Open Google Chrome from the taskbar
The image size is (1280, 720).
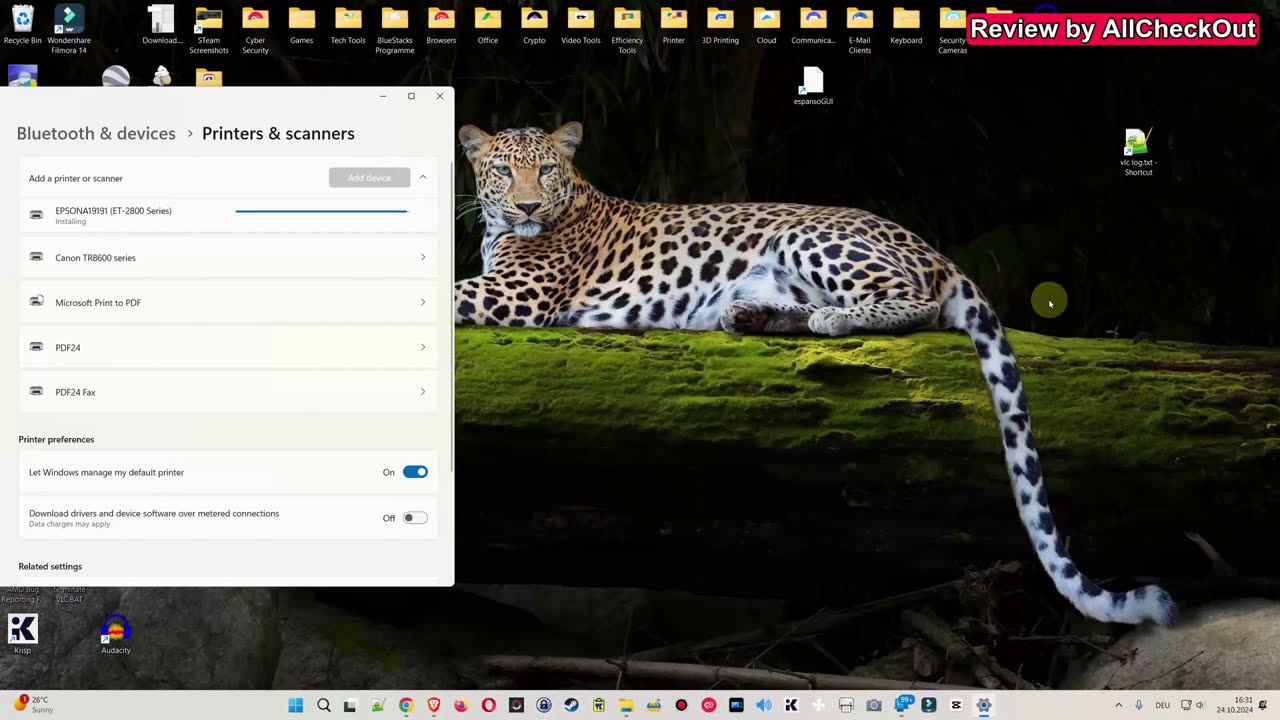[x=406, y=705]
